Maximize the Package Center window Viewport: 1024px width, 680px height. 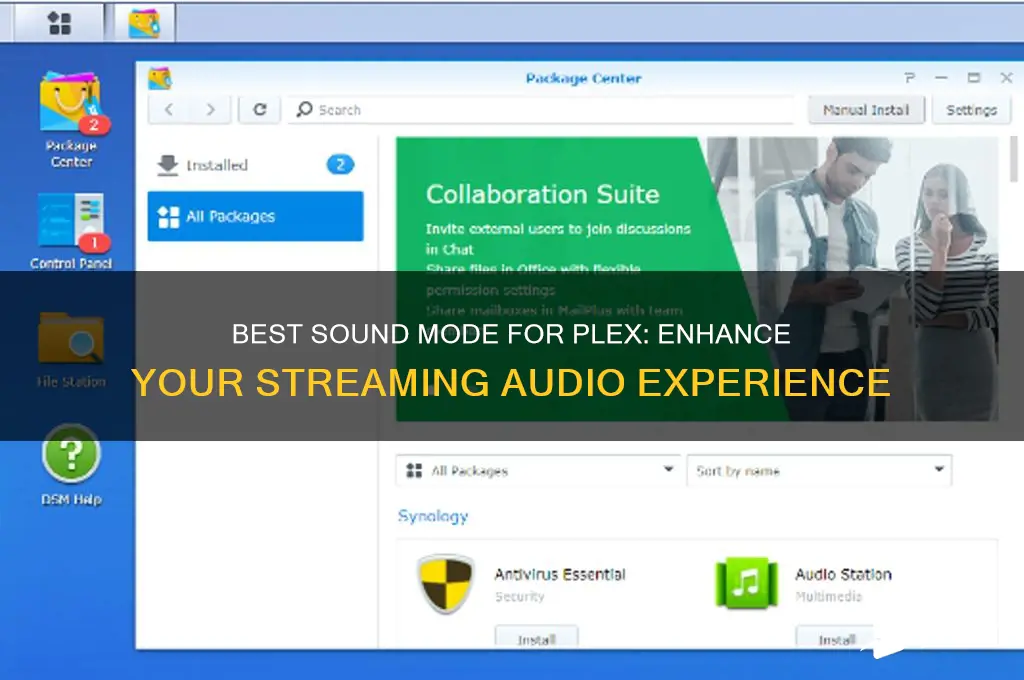point(974,78)
